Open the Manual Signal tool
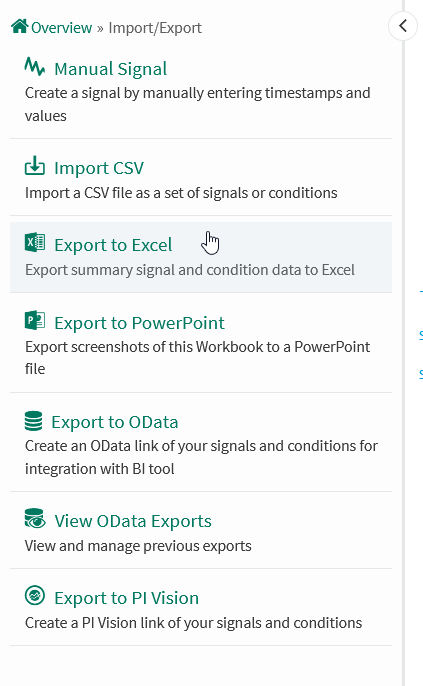Viewport: 423px width, 686px height. click(111, 69)
